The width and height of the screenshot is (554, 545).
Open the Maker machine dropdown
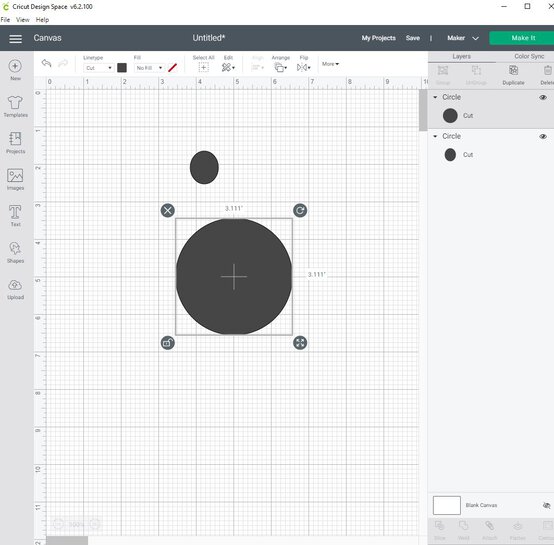(x=463, y=38)
